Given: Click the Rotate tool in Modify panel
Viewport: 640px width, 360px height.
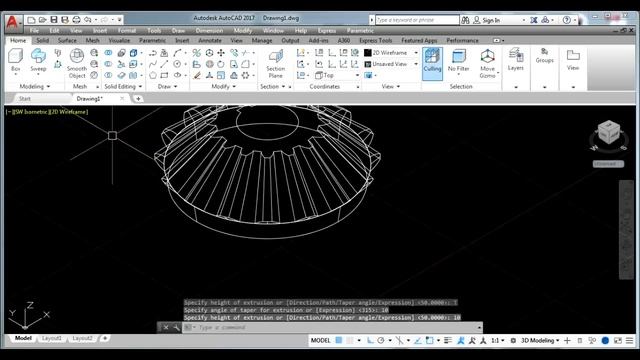Looking at the screenshot, I should click(221, 64).
